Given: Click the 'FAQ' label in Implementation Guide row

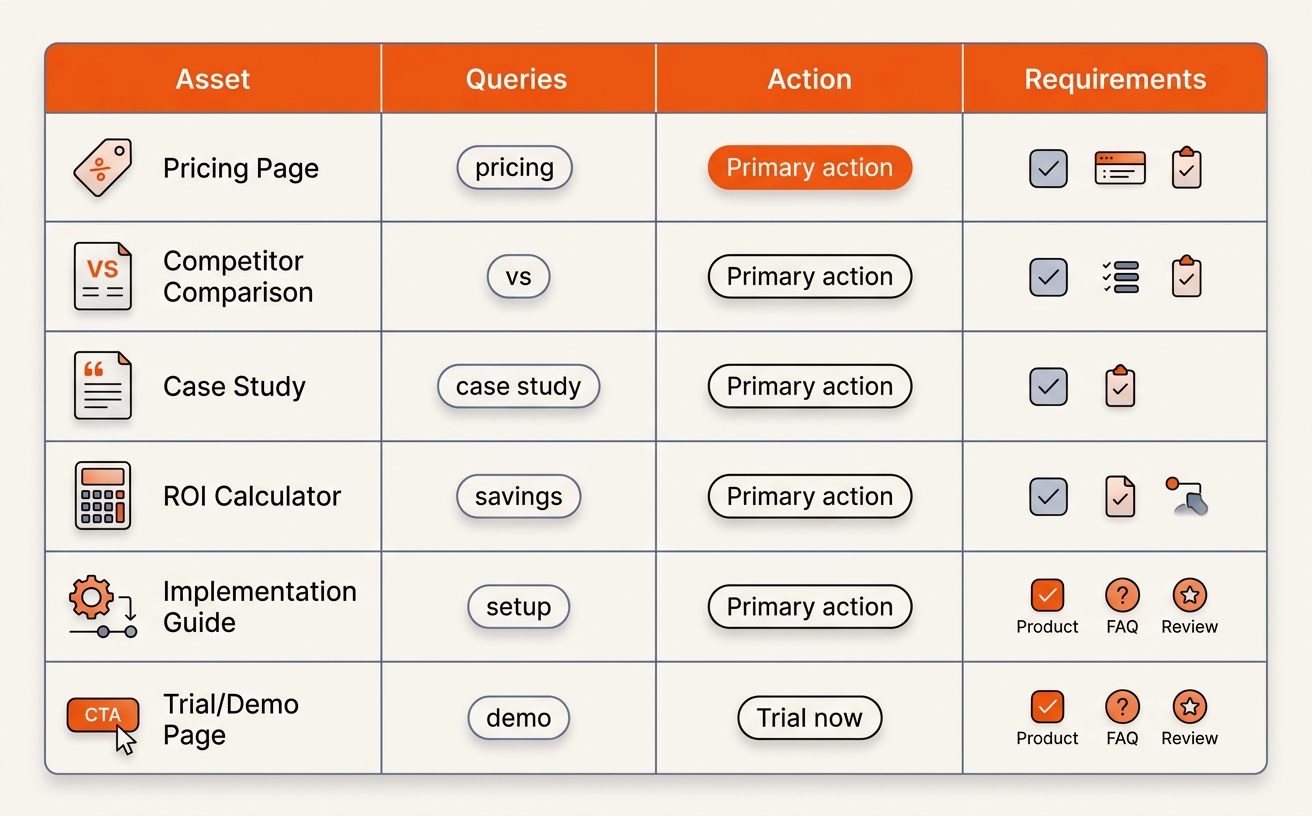Looking at the screenshot, I should tap(1122, 627).
